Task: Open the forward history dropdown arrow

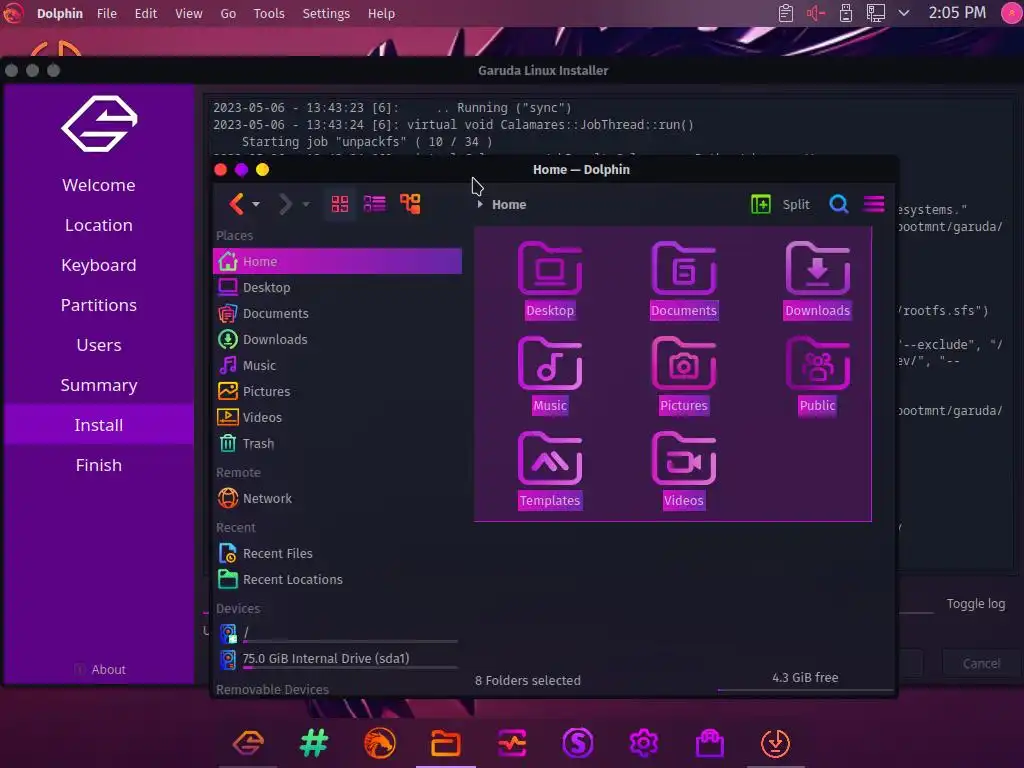Action: tap(306, 204)
